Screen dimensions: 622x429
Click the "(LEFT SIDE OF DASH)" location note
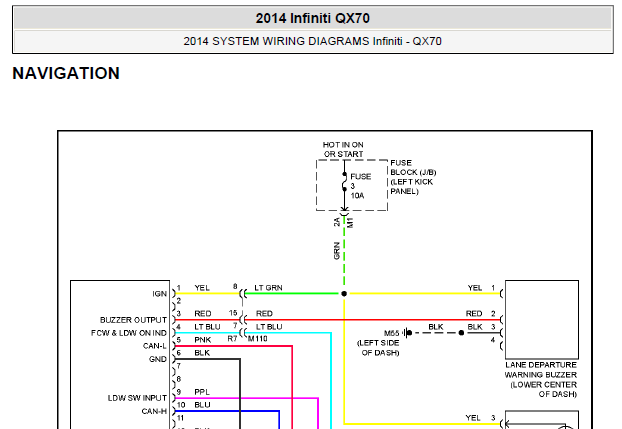coord(378,348)
